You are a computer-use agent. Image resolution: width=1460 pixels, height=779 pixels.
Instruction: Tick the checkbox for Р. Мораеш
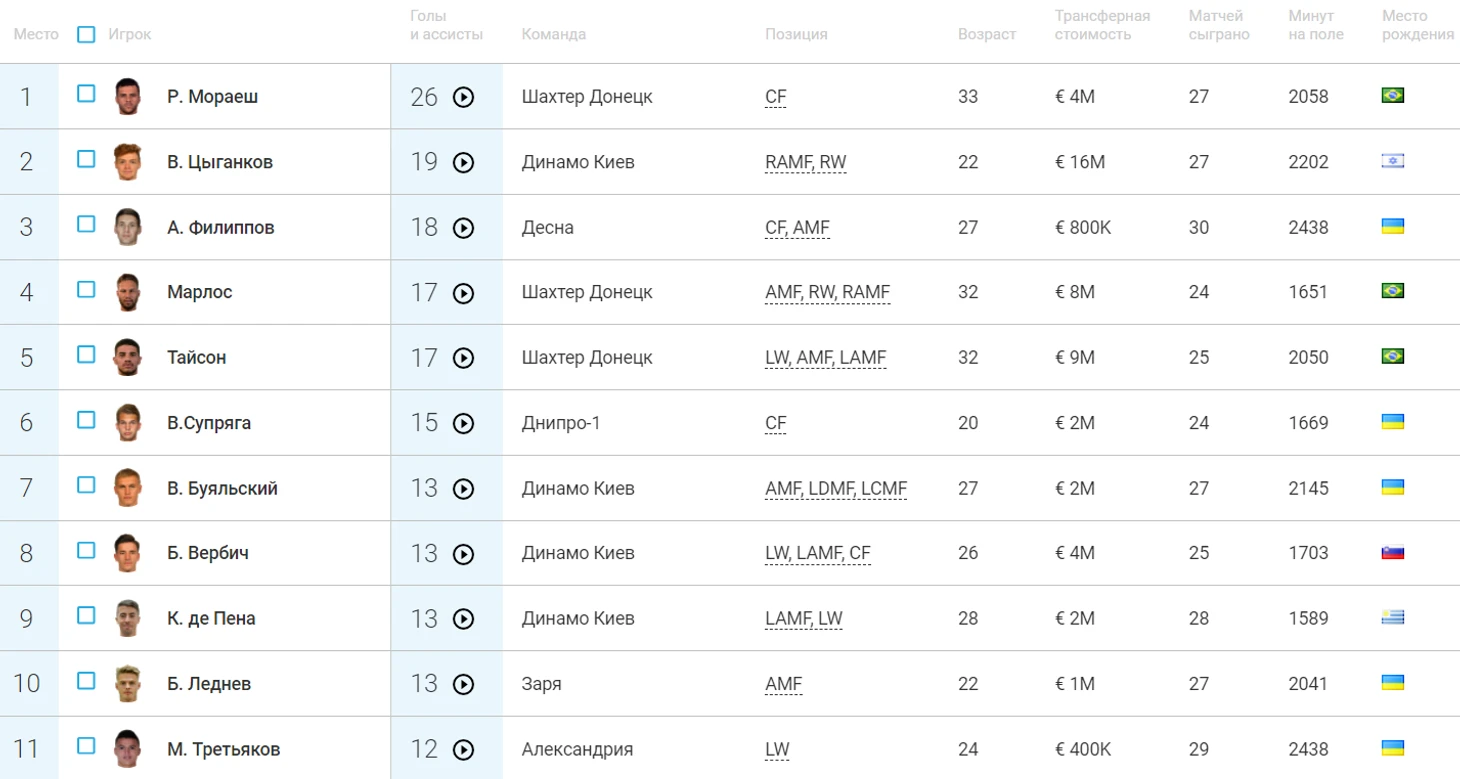point(86,93)
